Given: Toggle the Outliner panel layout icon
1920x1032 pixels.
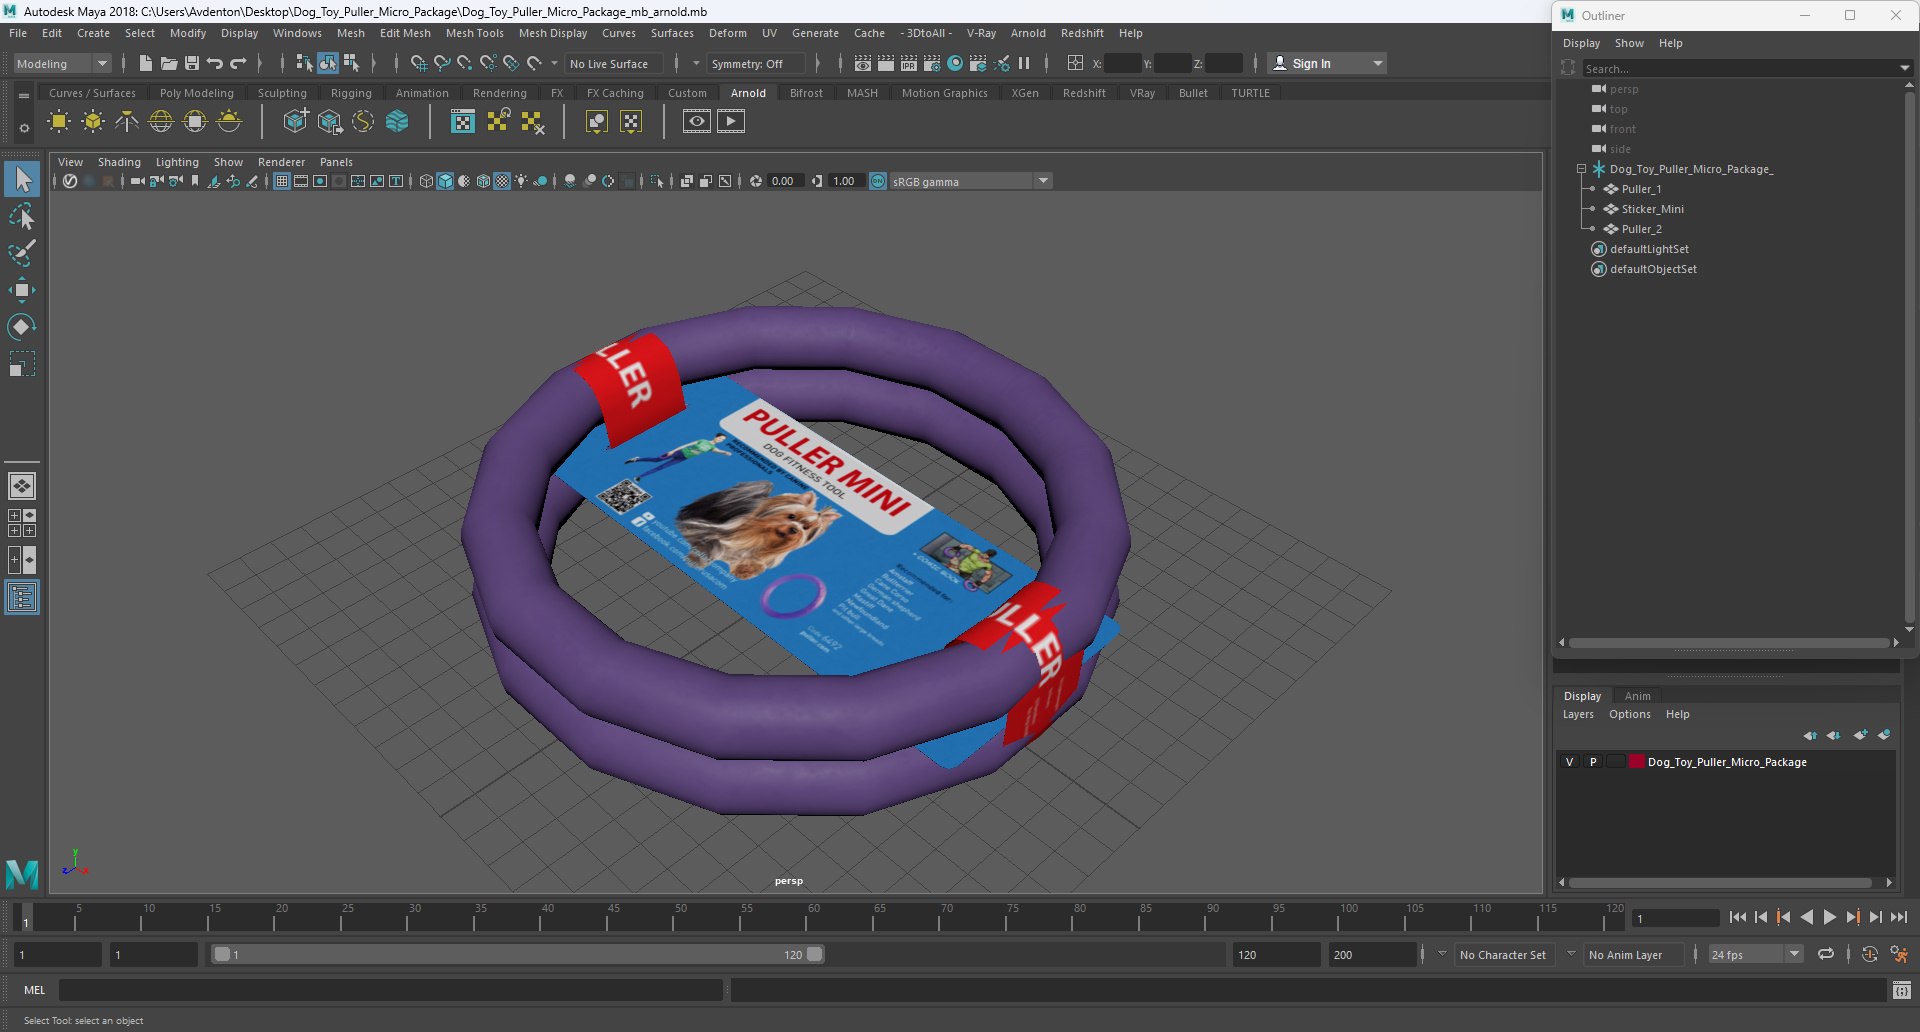Looking at the screenshot, I should (x=22, y=598).
